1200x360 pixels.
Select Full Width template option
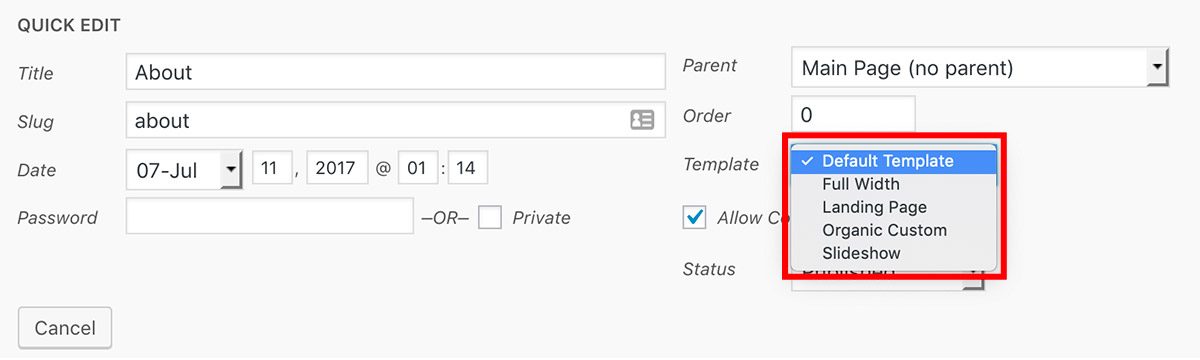pos(861,184)
